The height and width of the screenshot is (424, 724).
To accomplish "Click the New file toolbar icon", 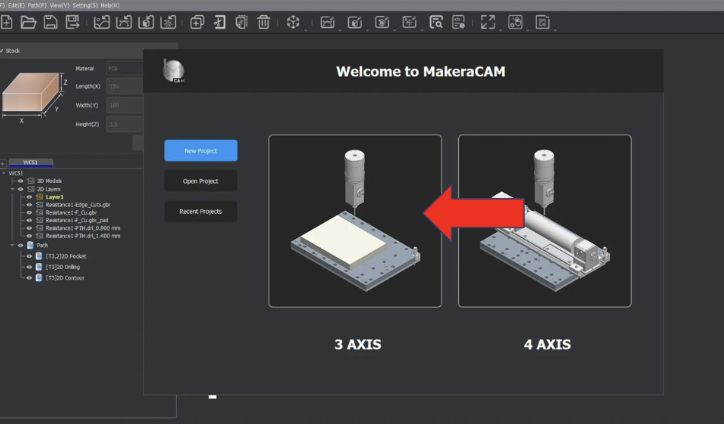I will coord(6,22).
